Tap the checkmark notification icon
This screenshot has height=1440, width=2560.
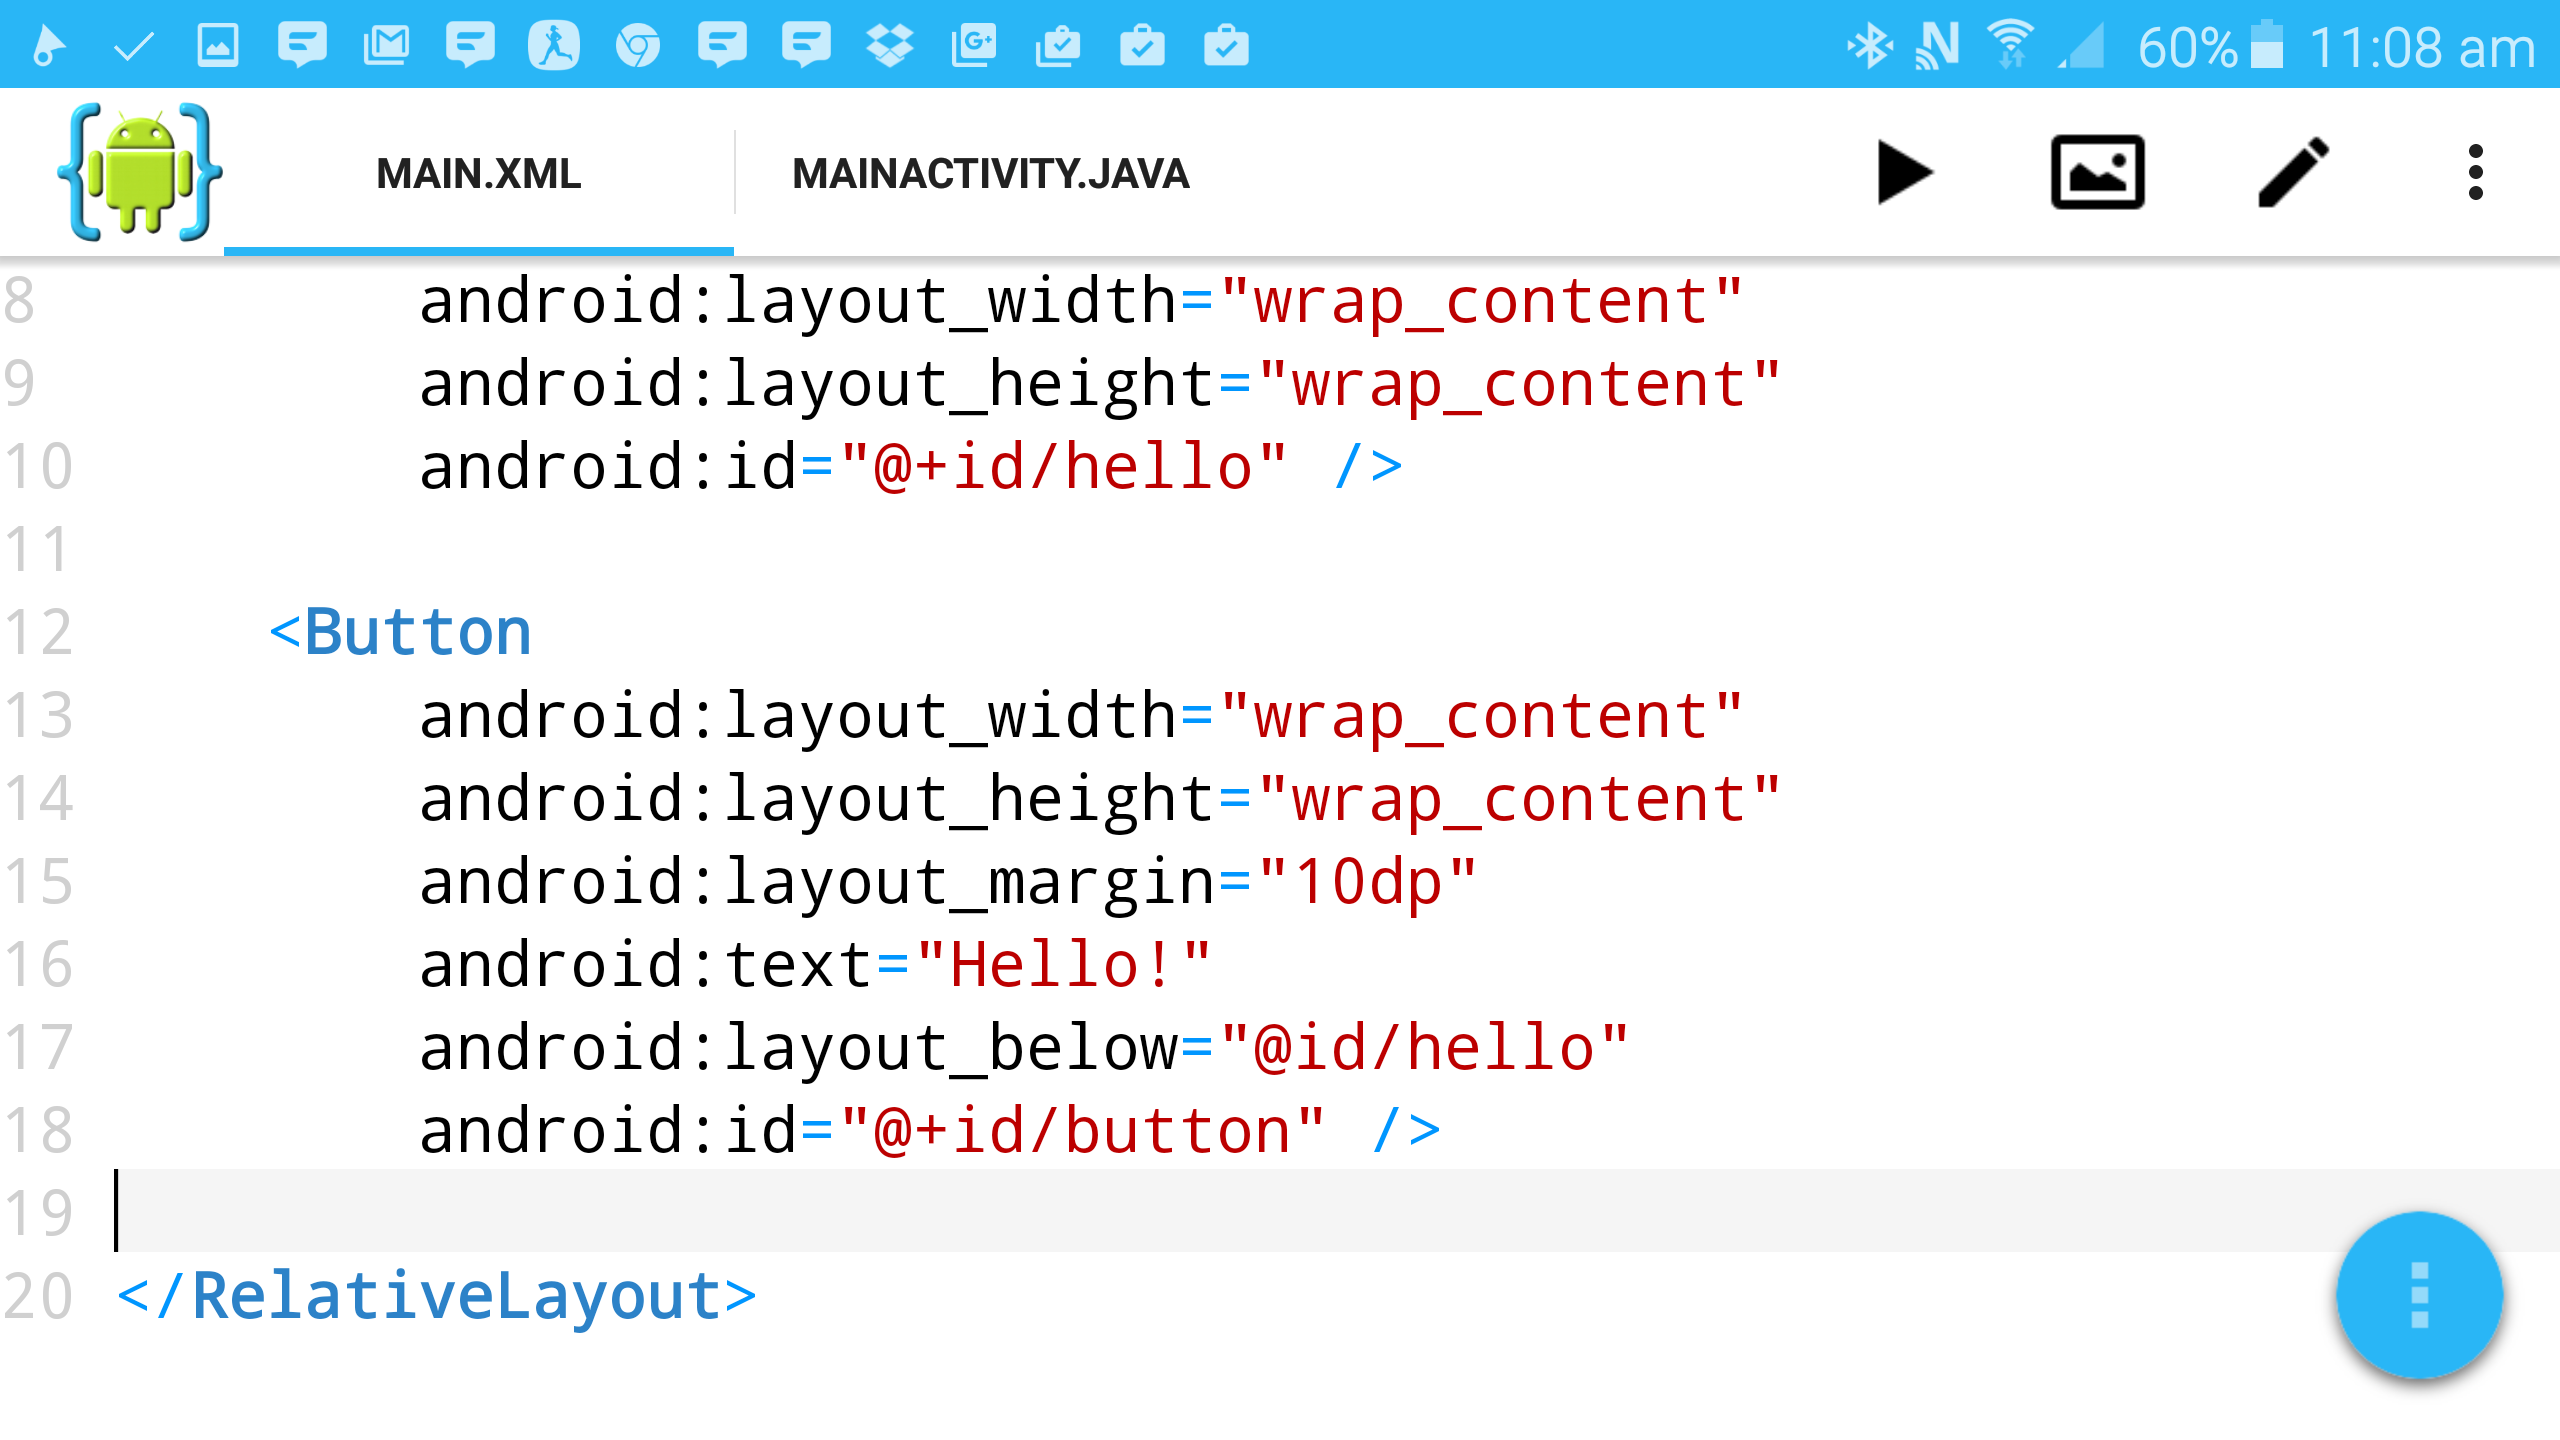tap(134, 46)
